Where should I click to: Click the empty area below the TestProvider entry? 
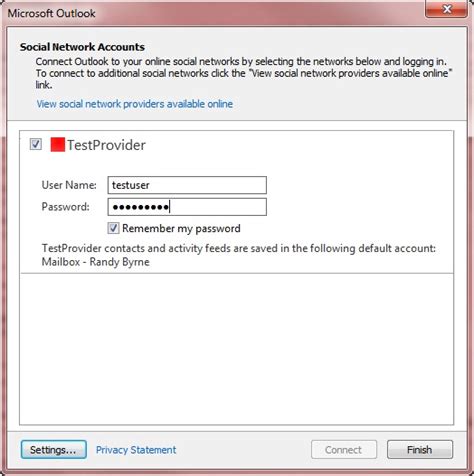237,349
